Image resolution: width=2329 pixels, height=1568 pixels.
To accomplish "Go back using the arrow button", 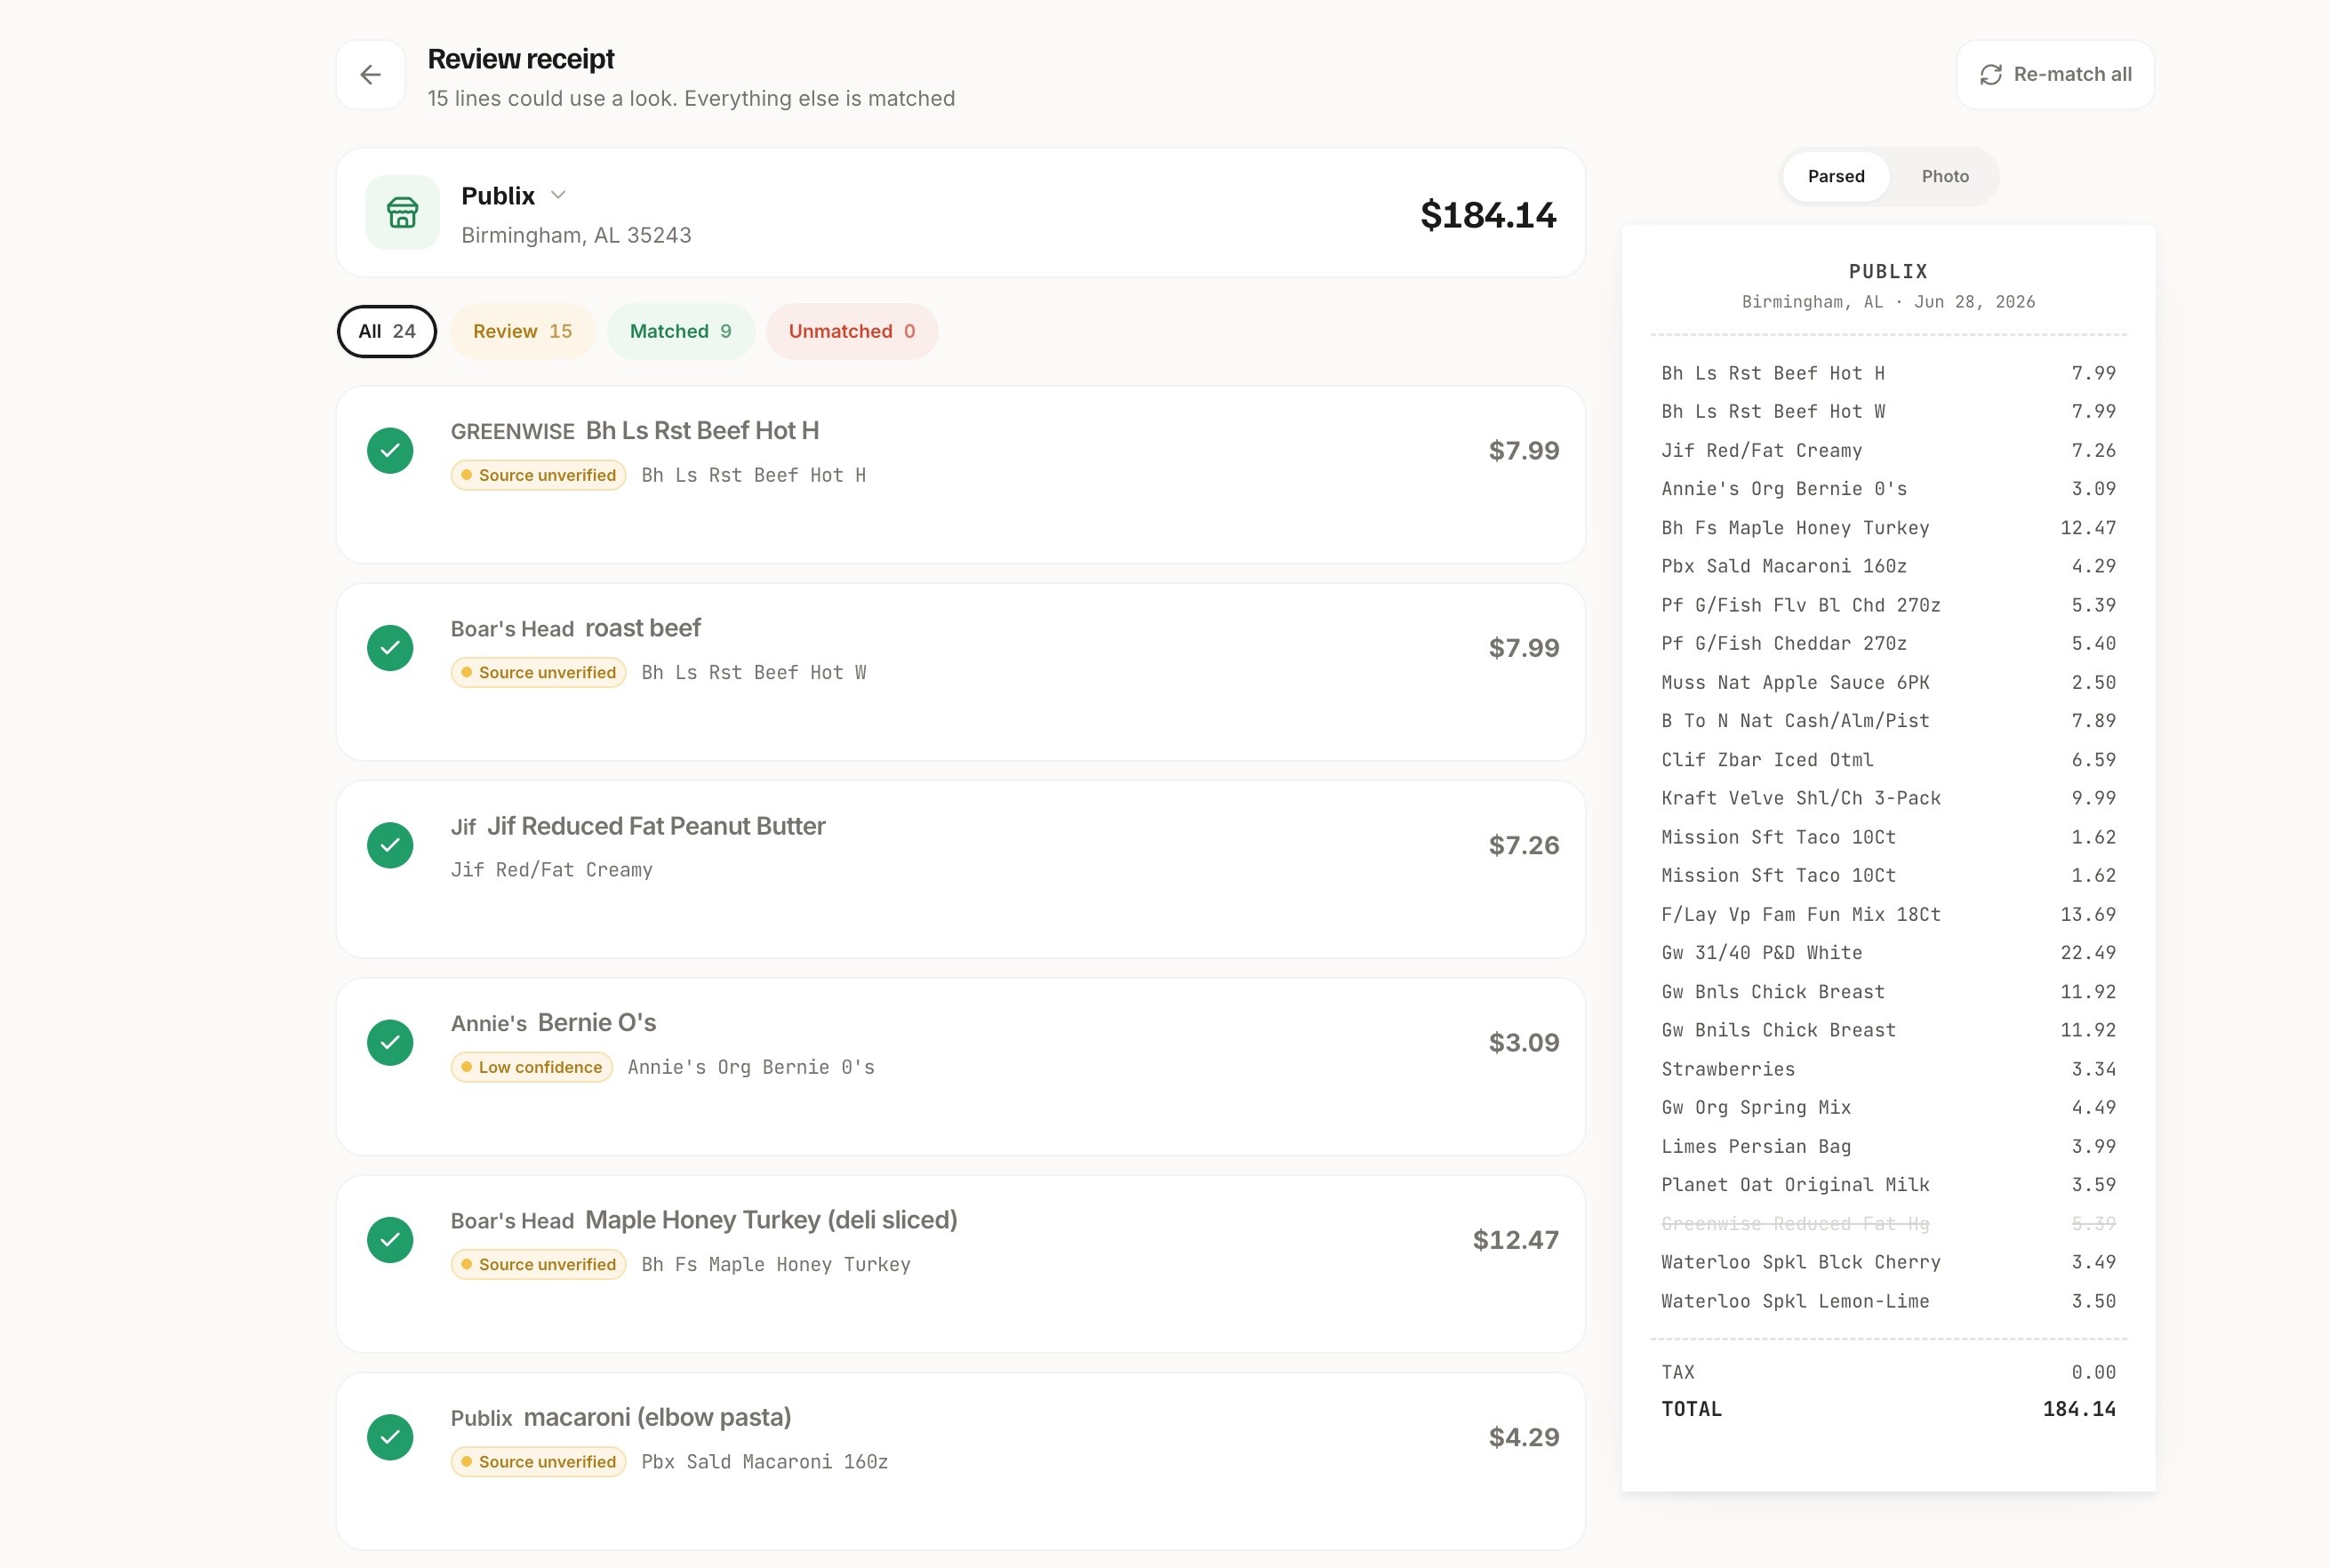I will (x=370, y=75).
